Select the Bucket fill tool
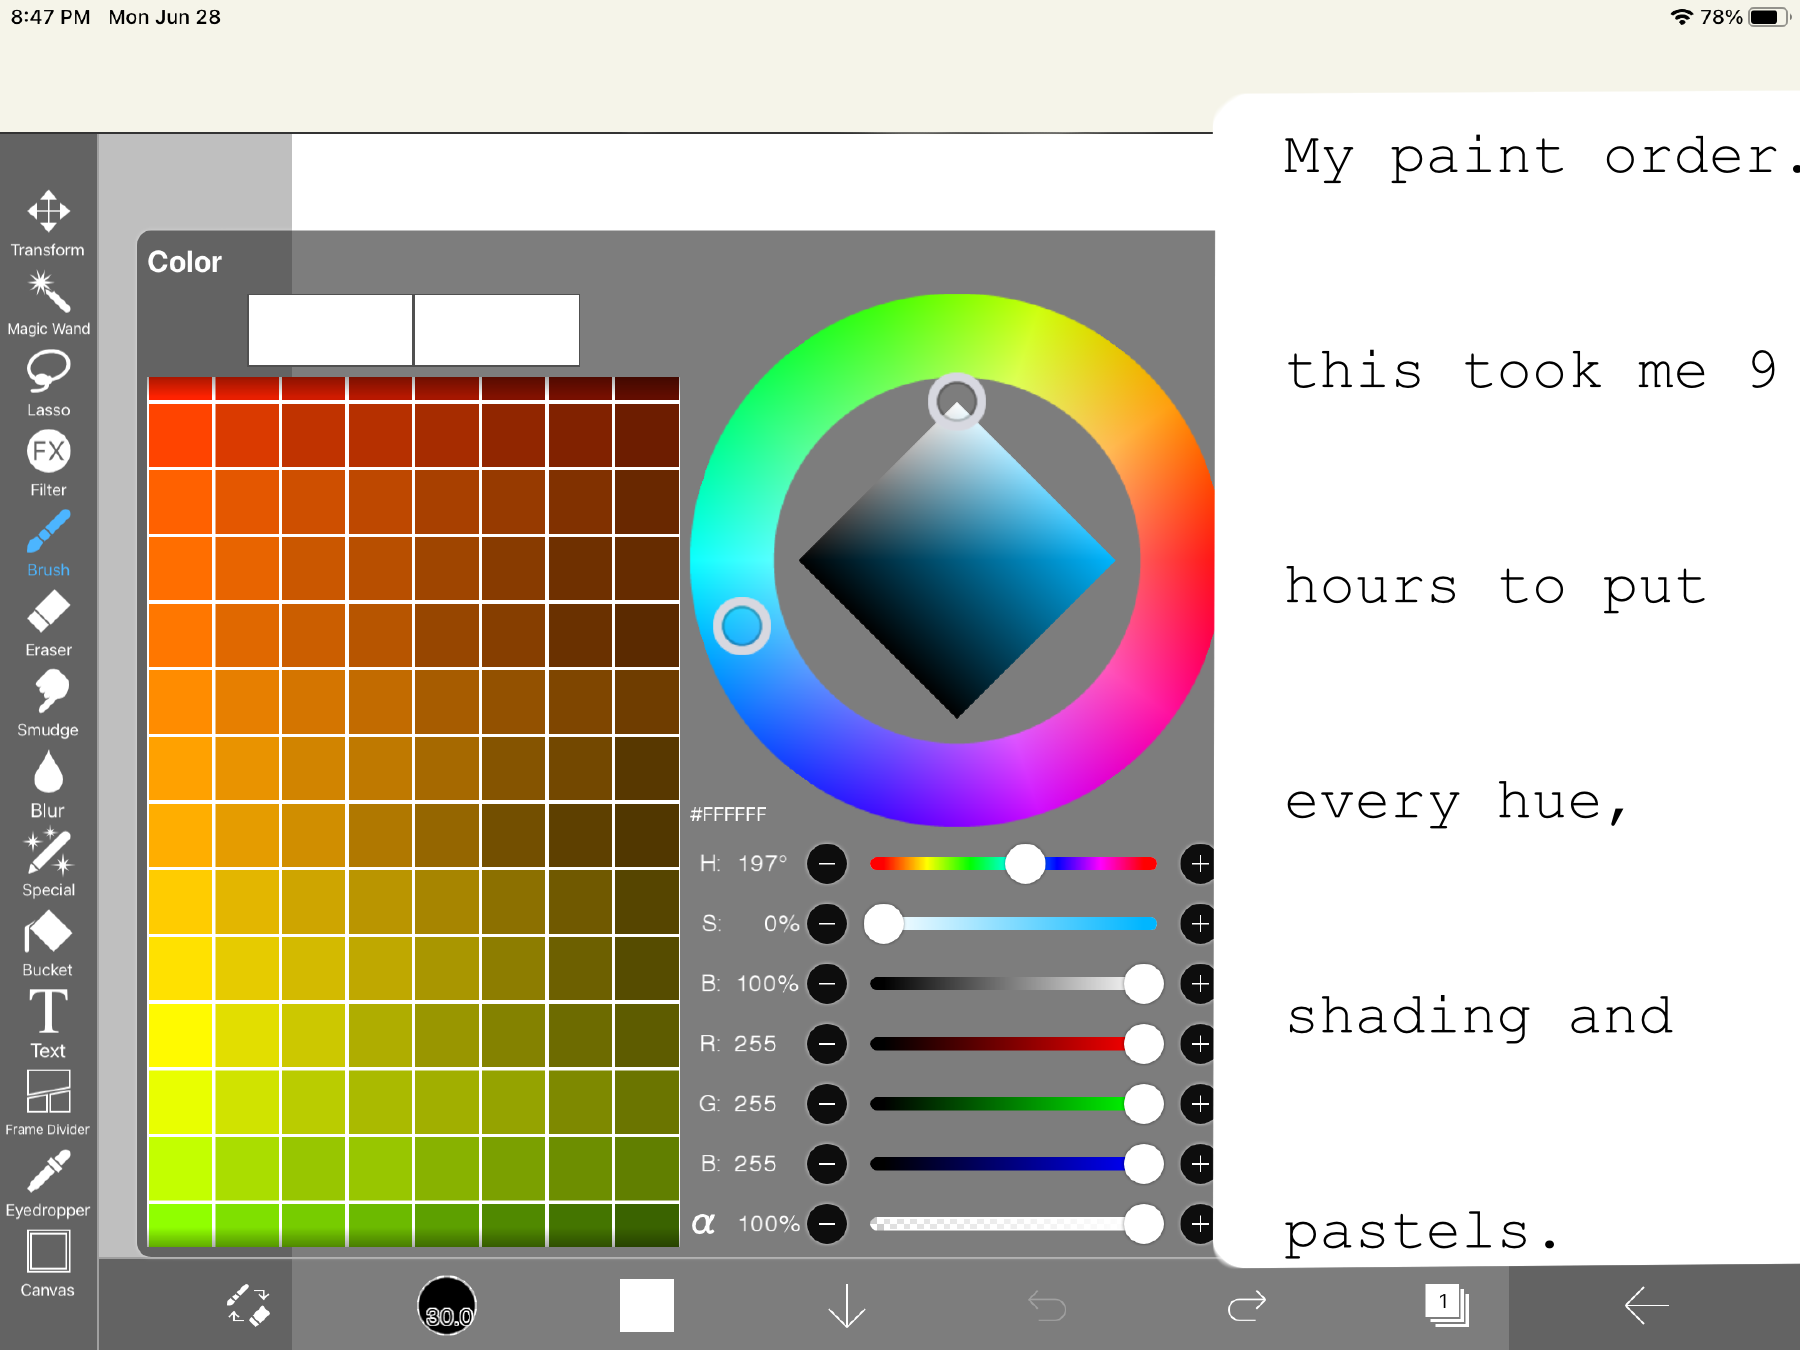This screenshot has height=1350, width=1800. (x=48, y=942)
